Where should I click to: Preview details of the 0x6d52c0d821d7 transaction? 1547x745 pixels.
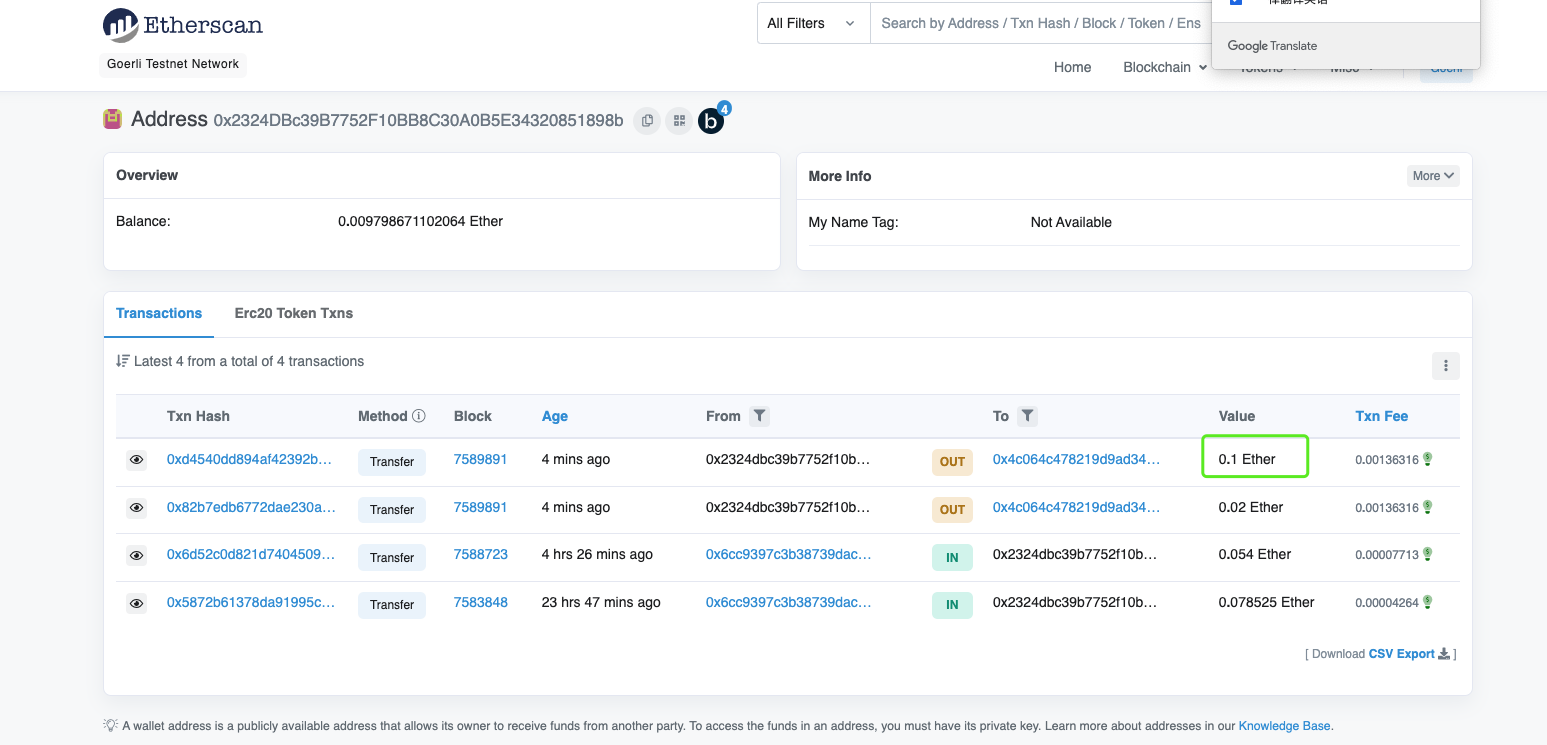click(137, 556)
